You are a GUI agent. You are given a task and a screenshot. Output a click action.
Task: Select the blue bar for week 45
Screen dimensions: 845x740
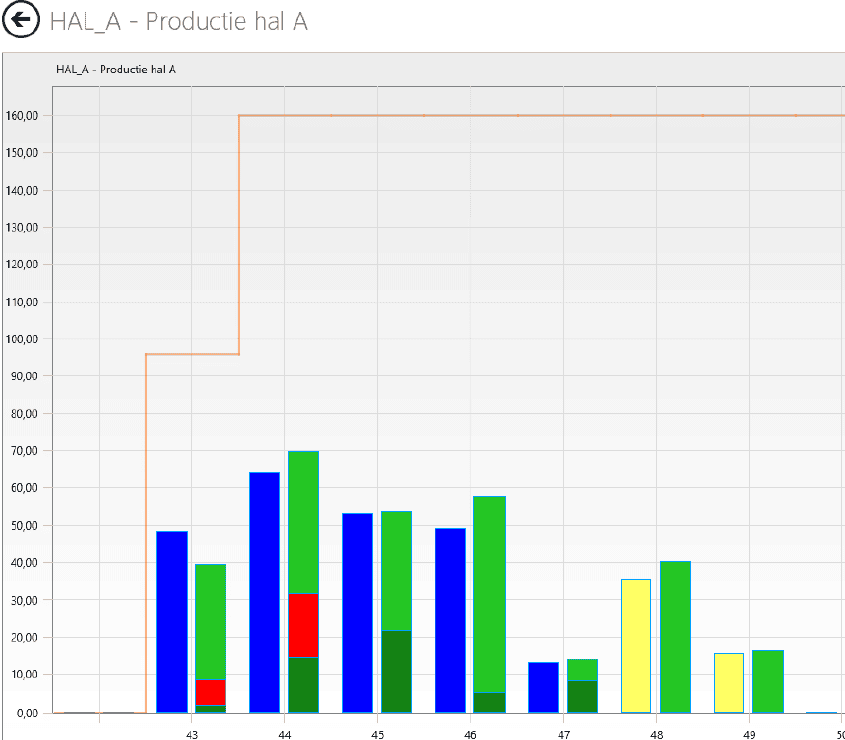pos(357,612)
